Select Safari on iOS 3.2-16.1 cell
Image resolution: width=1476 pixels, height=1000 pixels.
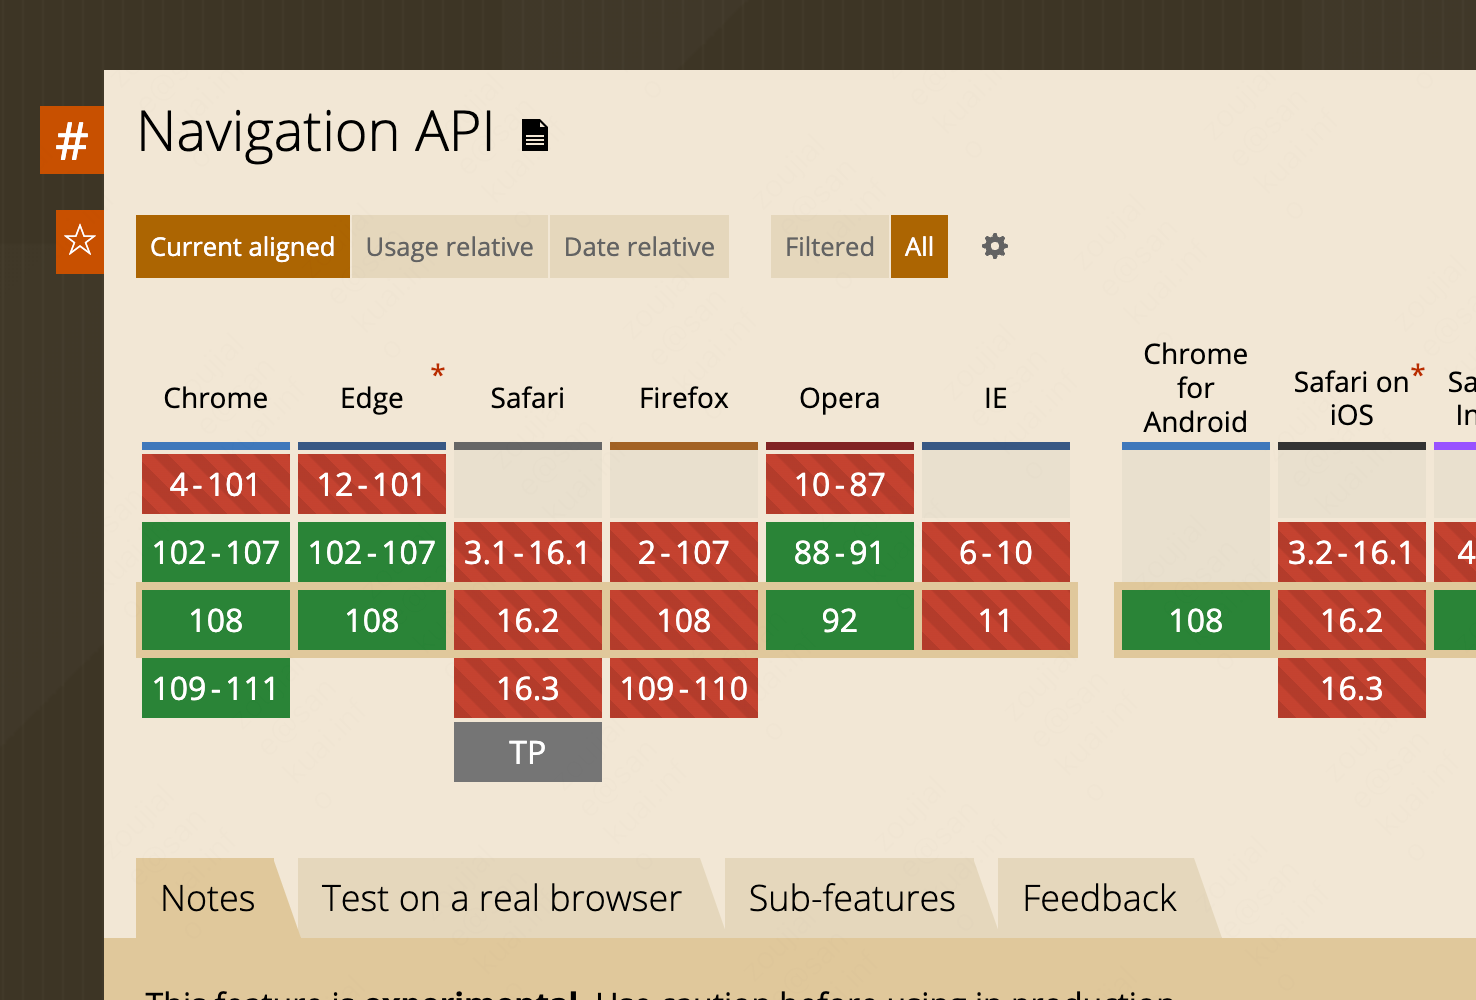point(1352,552)
